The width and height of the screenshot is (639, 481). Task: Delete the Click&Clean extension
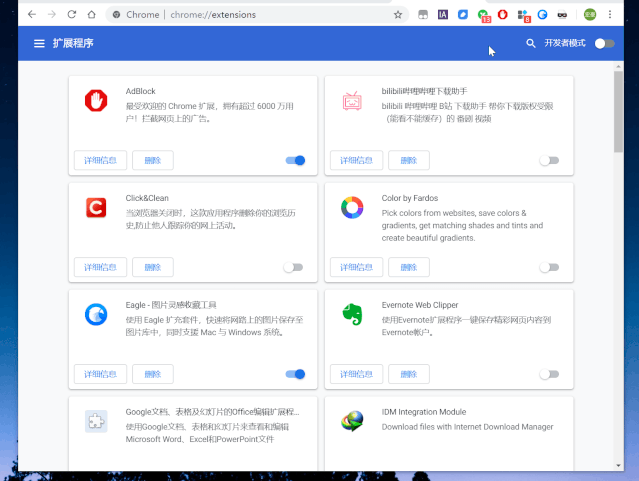[x=153, y=267]
